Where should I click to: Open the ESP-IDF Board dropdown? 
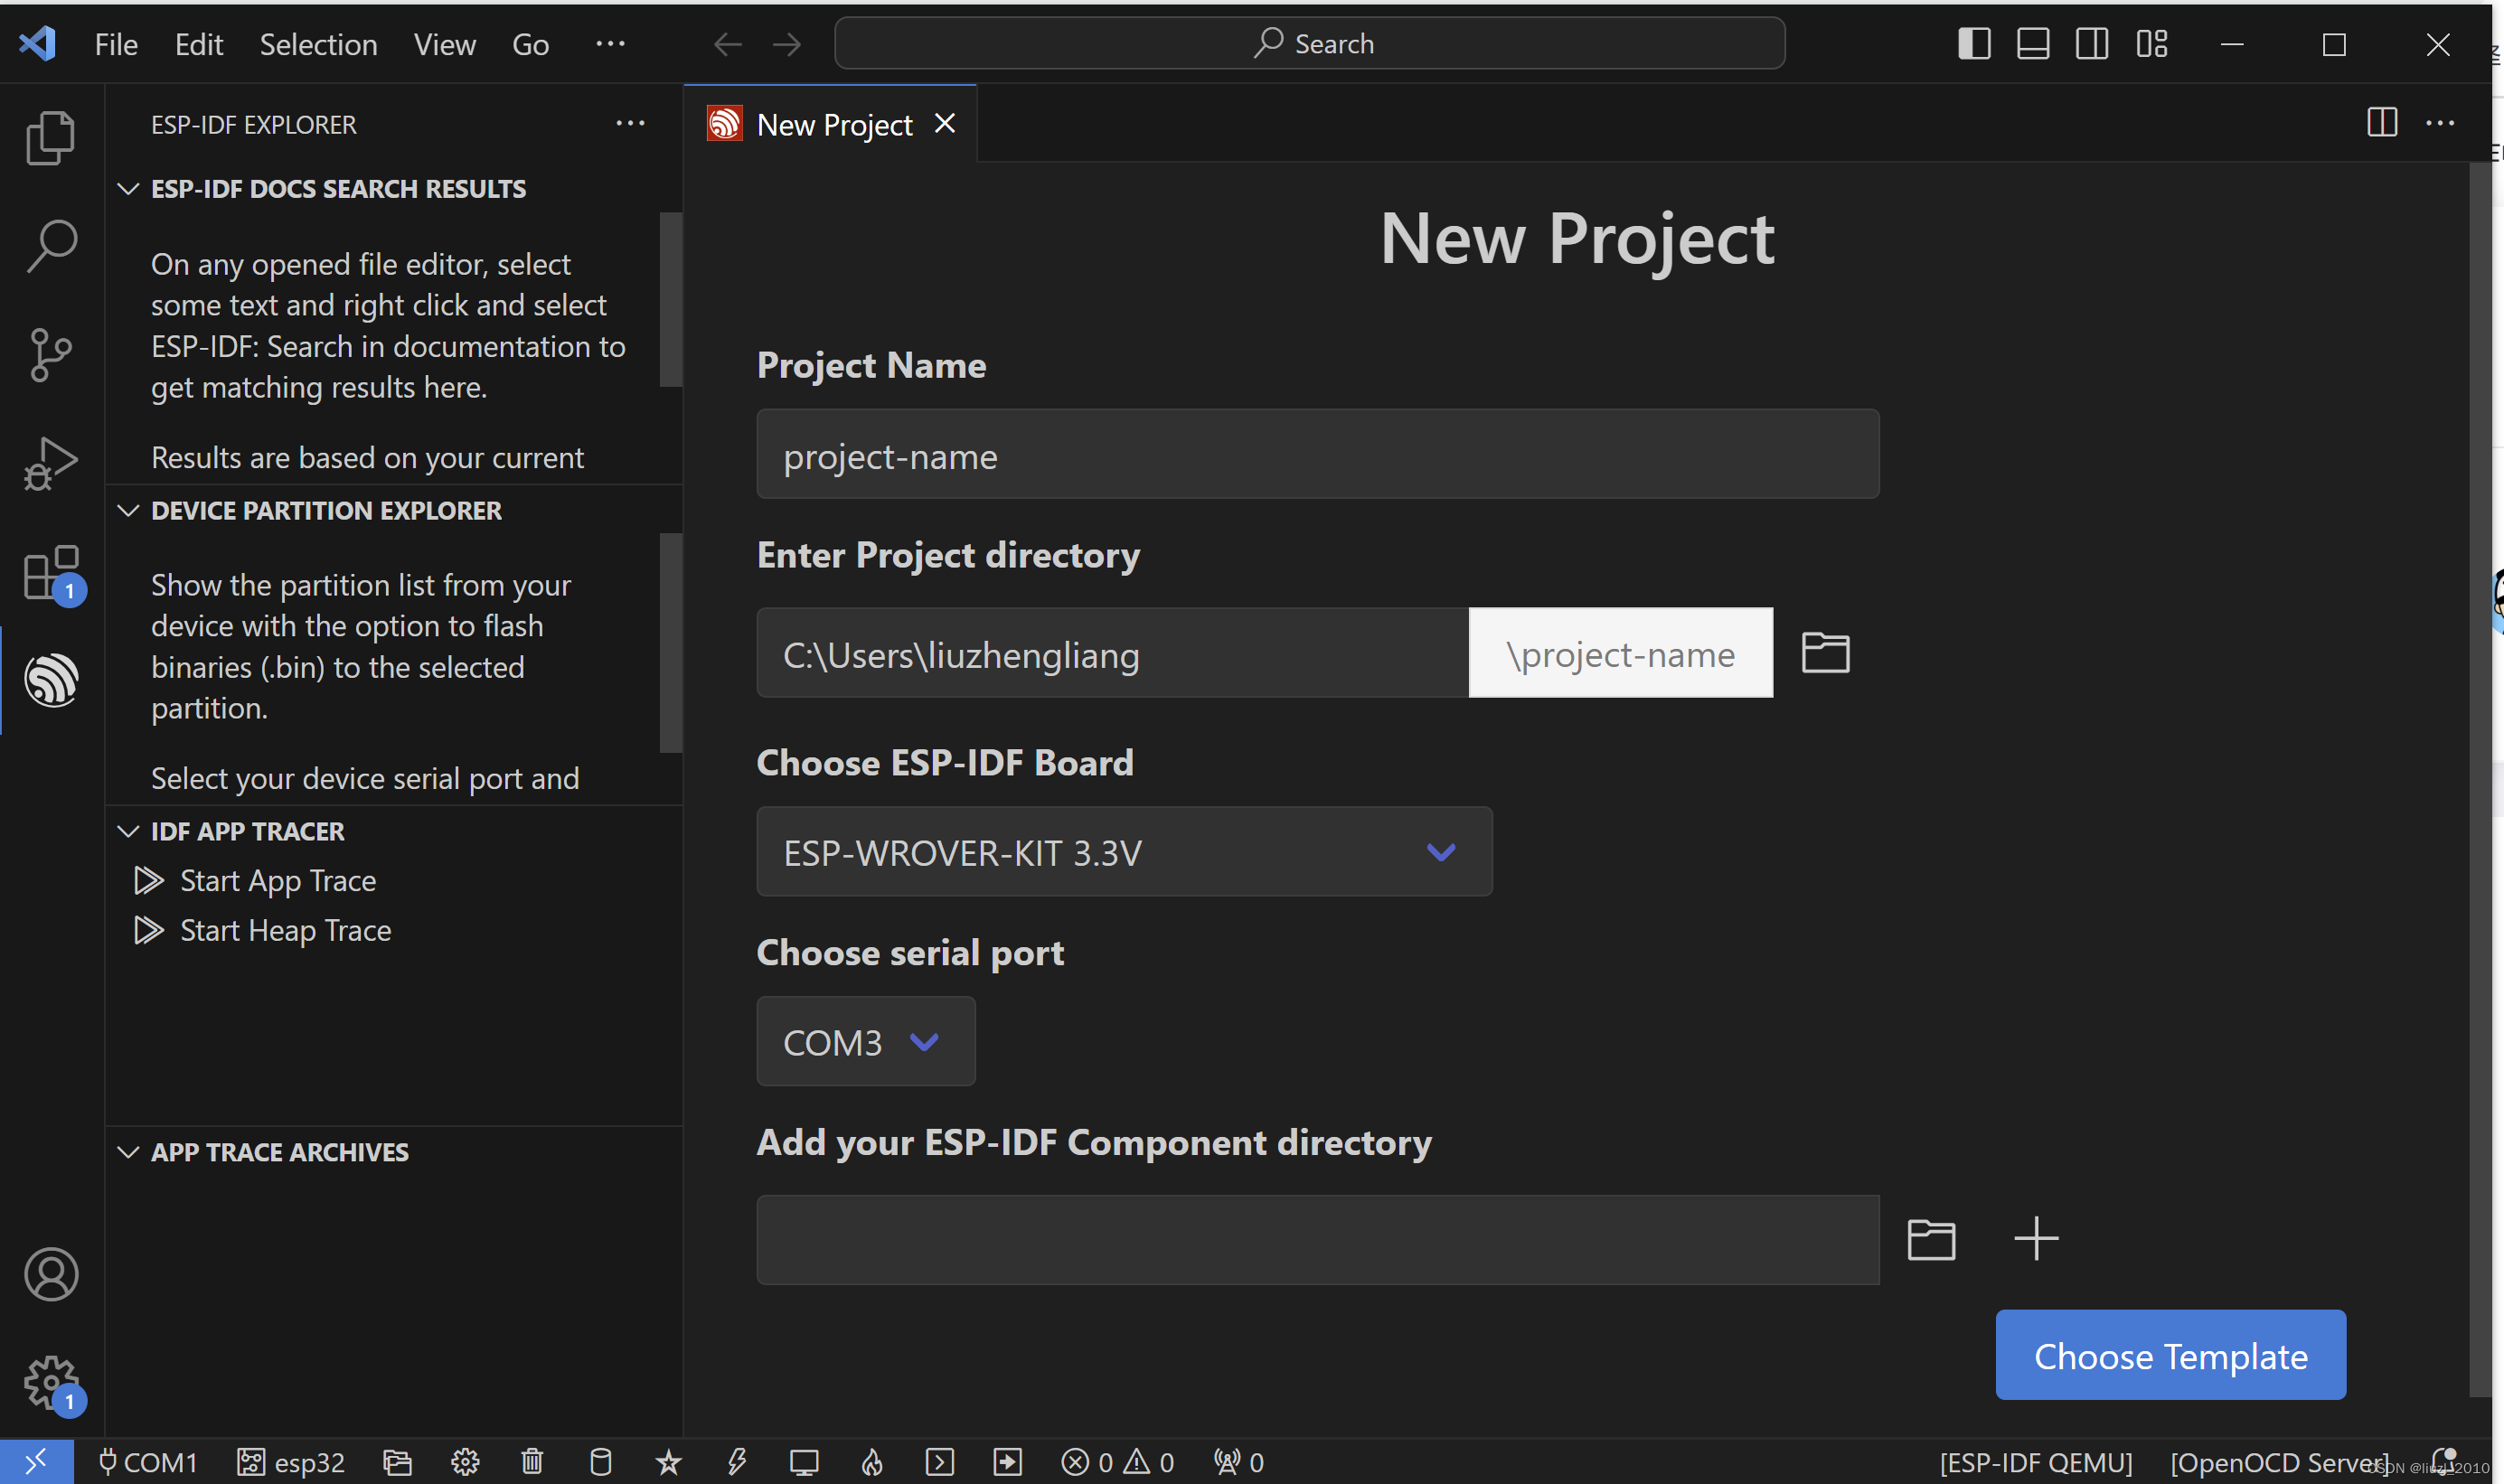(x=1124, y=852)
